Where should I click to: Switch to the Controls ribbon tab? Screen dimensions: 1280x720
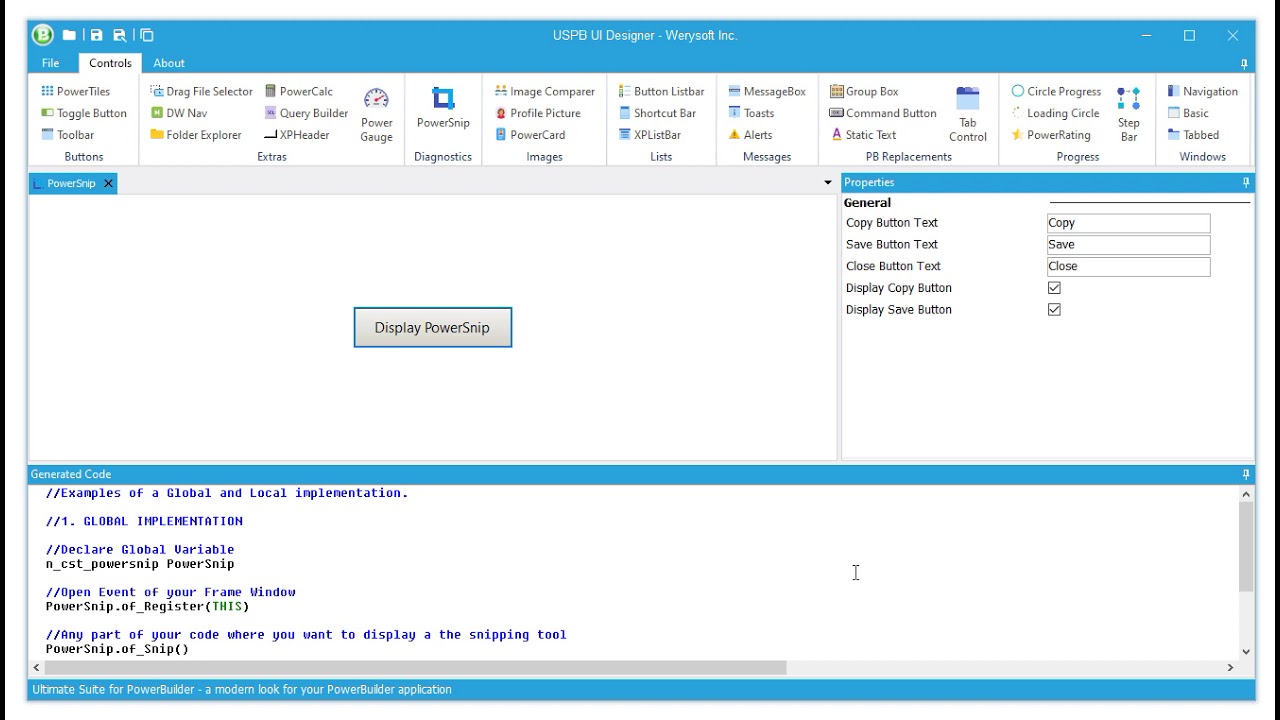pos(110,63)
